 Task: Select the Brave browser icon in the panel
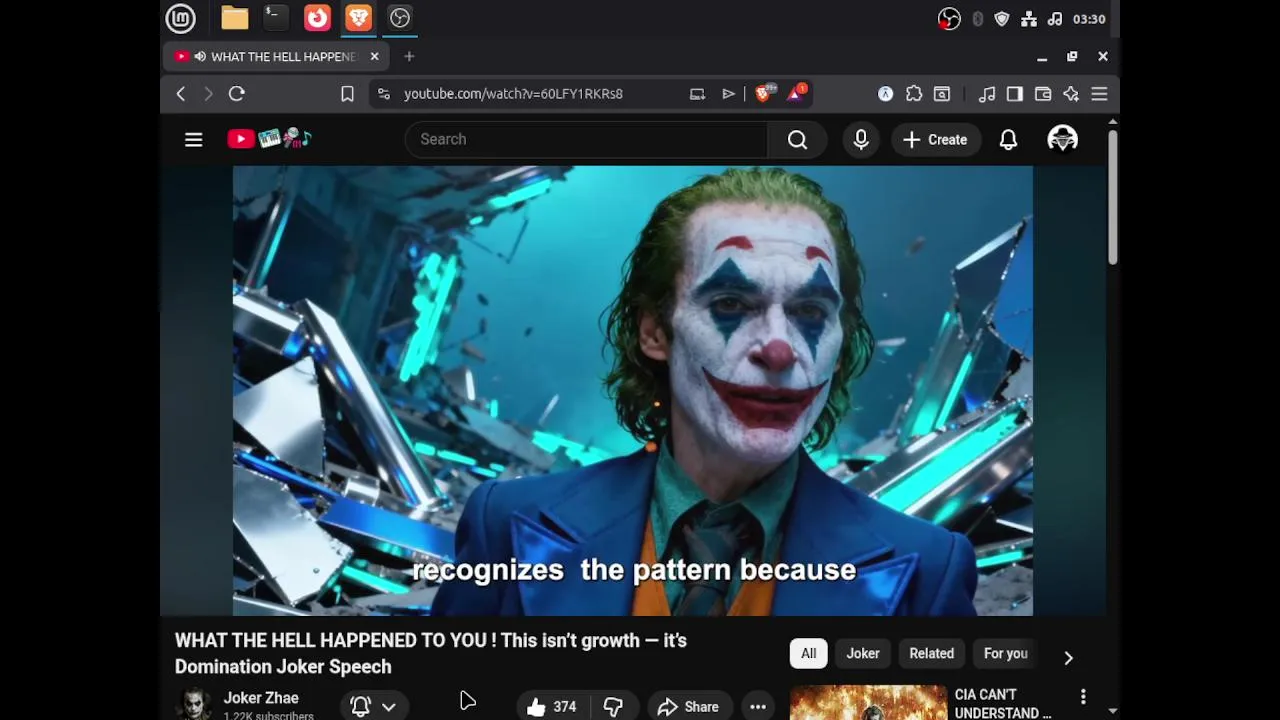pos(359,18)
